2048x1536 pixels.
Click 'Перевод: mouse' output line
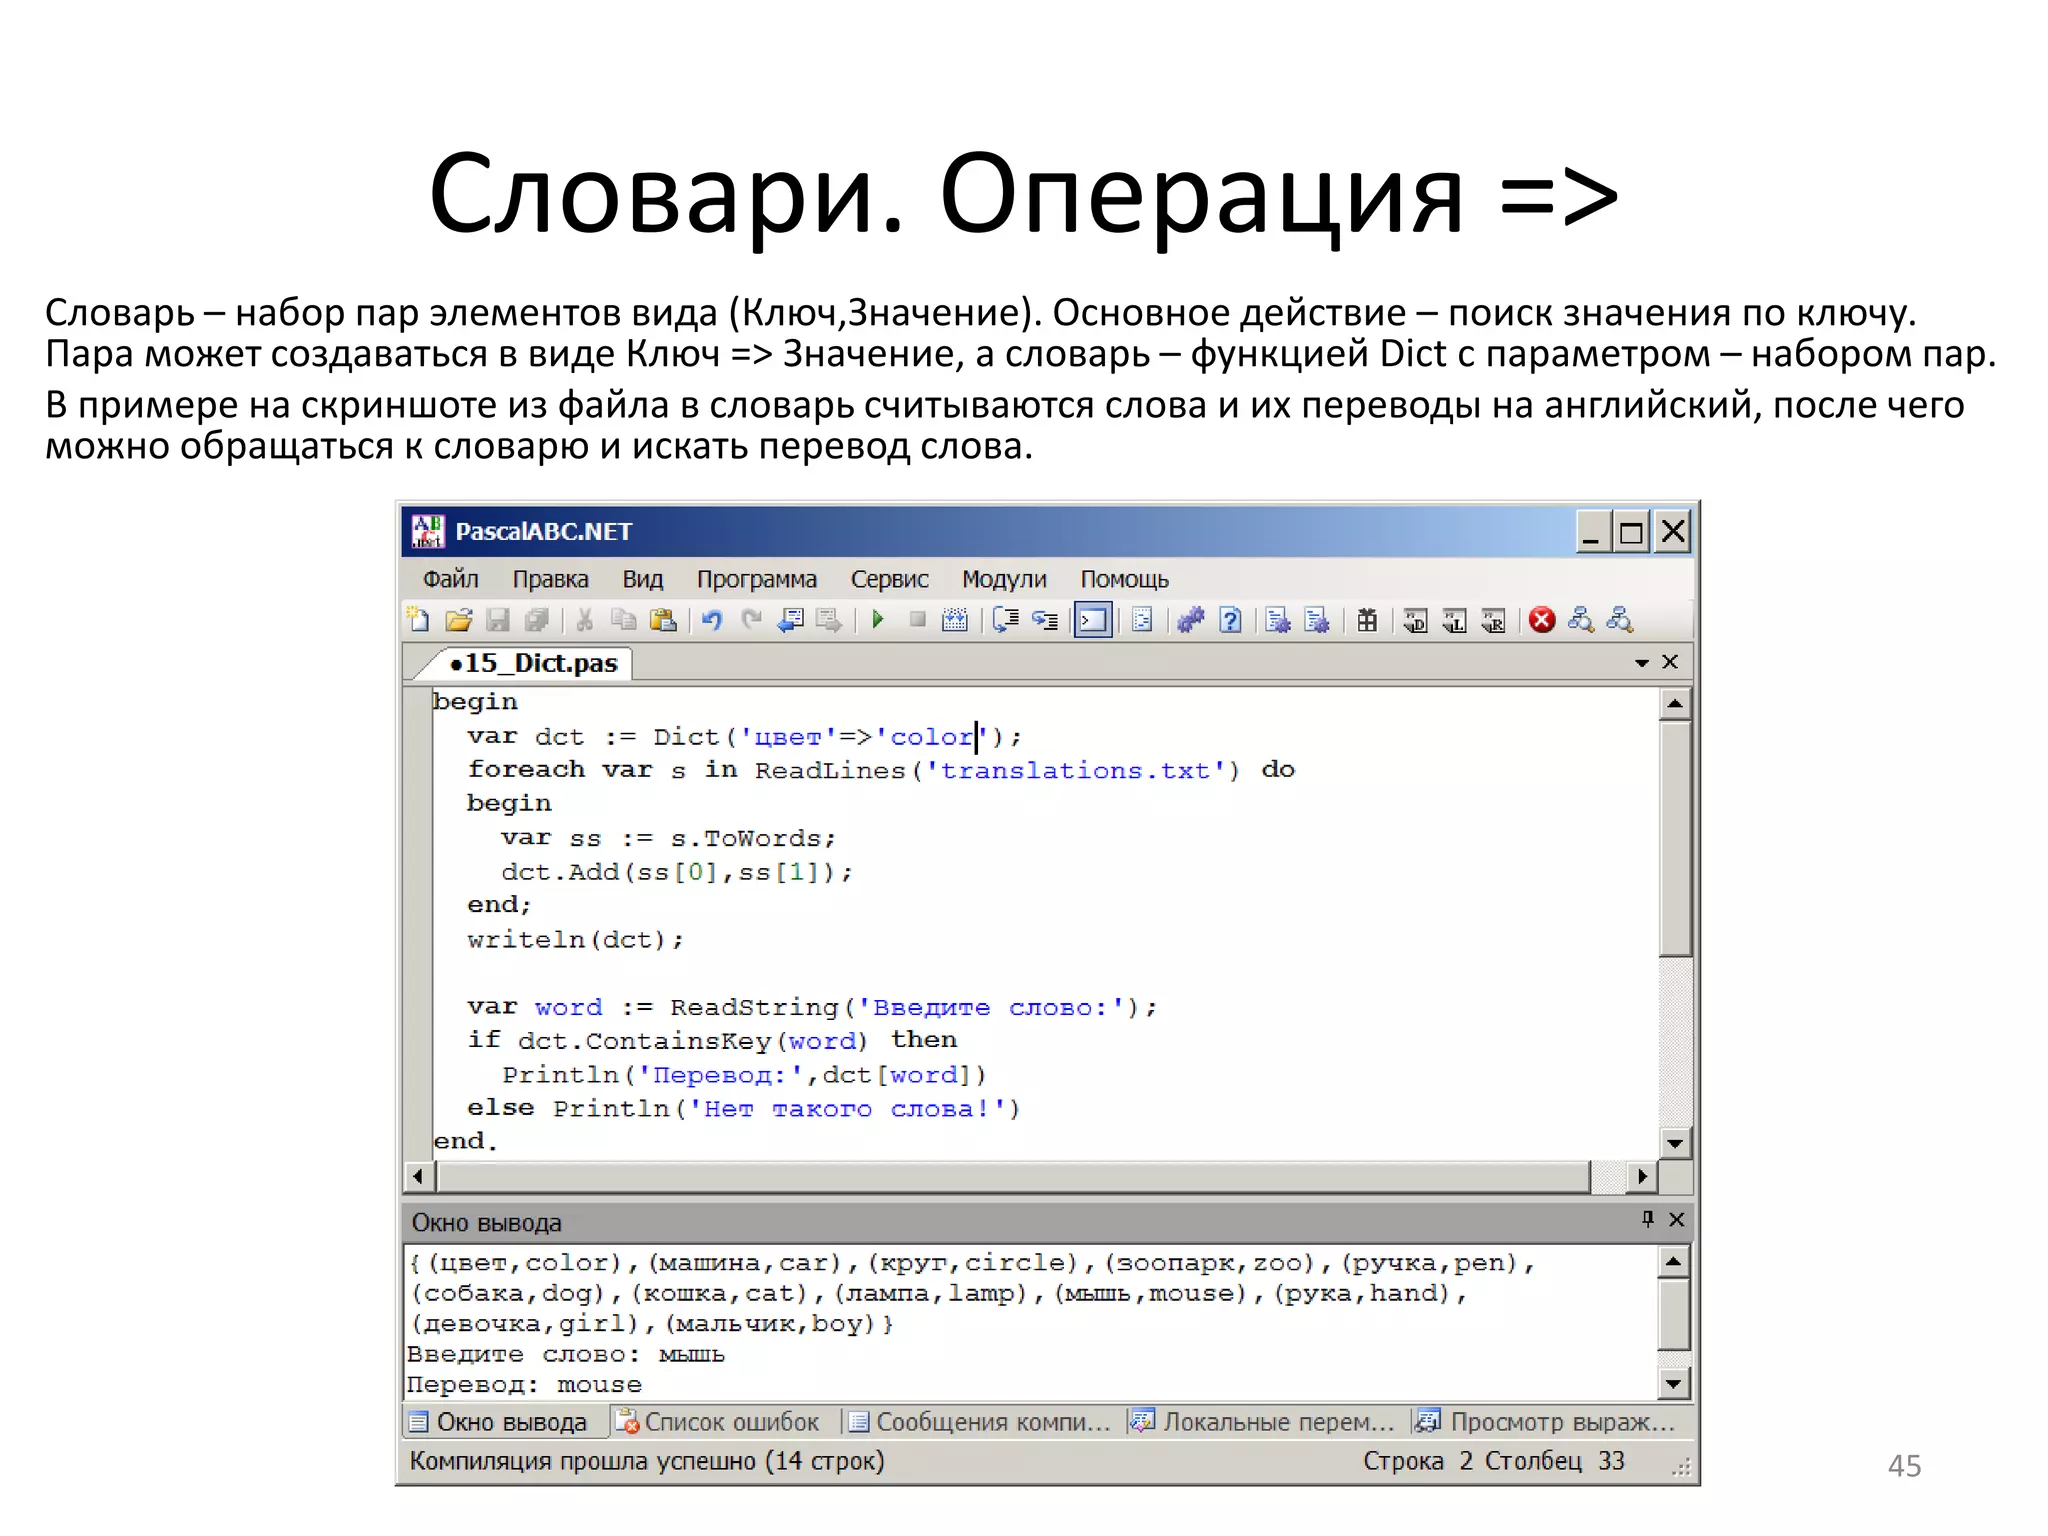click(524, 1384)
